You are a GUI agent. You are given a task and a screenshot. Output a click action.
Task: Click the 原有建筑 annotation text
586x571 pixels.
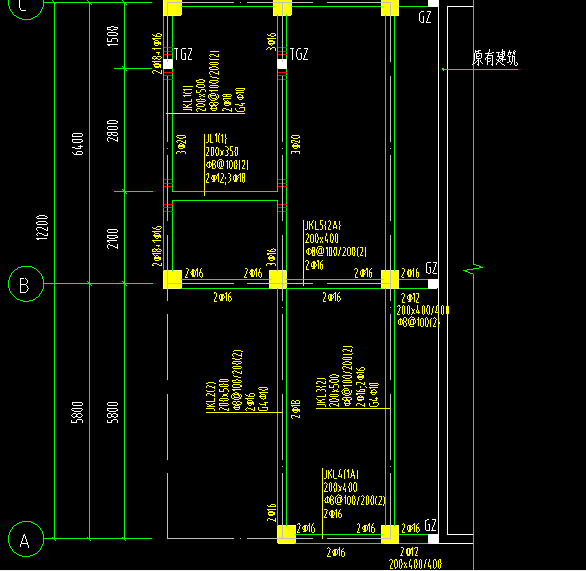pyautogui.click(x=495, y=58)
